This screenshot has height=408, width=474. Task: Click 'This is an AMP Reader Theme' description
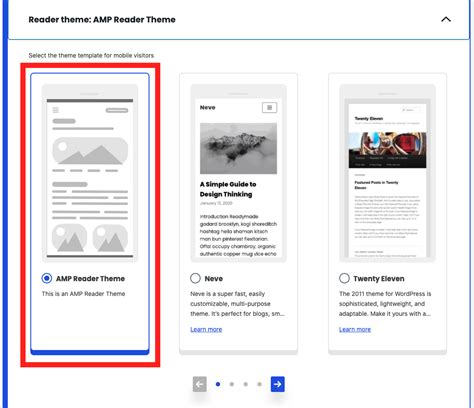(83, 294)
